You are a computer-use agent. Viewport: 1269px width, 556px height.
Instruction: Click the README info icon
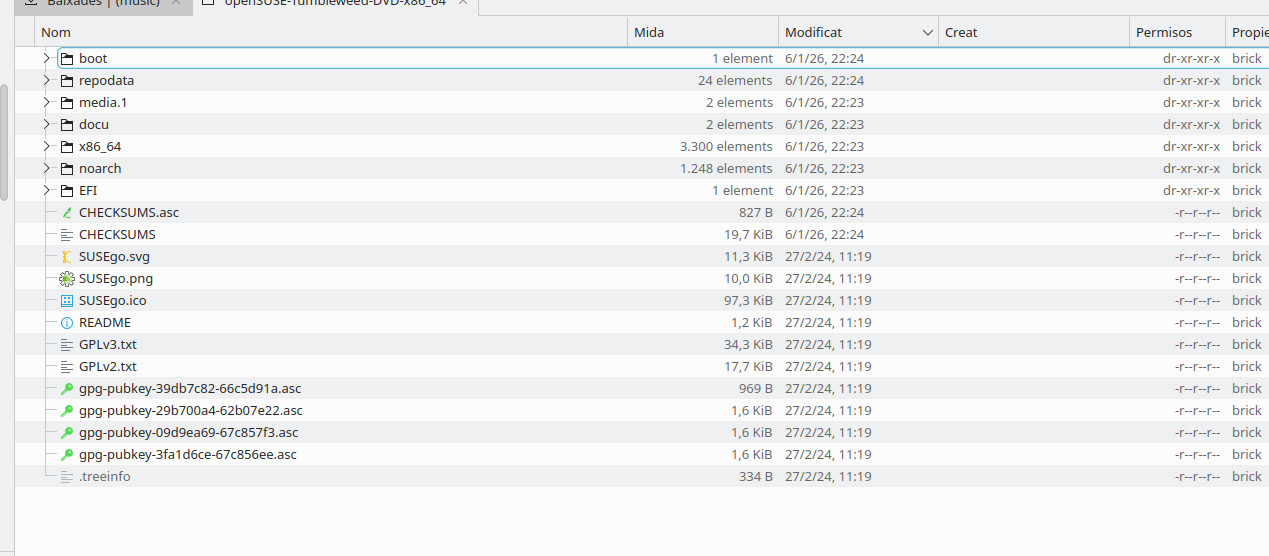point(67,323)
